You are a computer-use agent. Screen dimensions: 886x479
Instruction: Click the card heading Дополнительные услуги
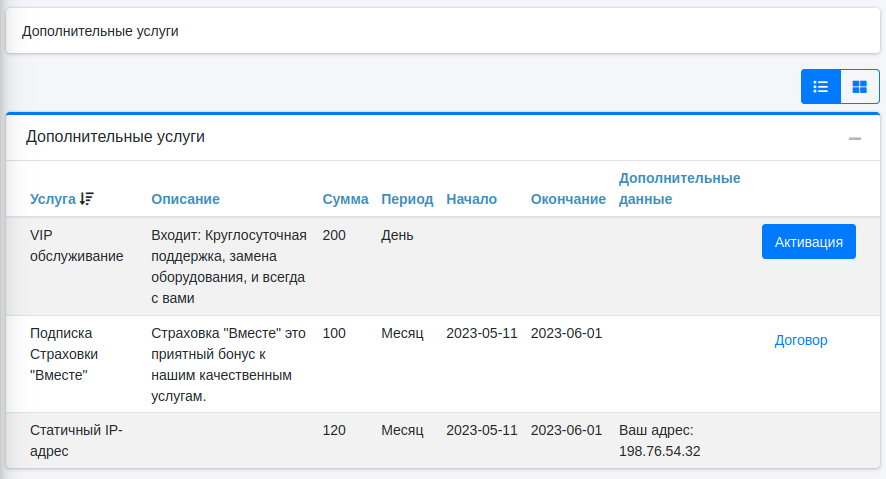(x=115, y=137)
